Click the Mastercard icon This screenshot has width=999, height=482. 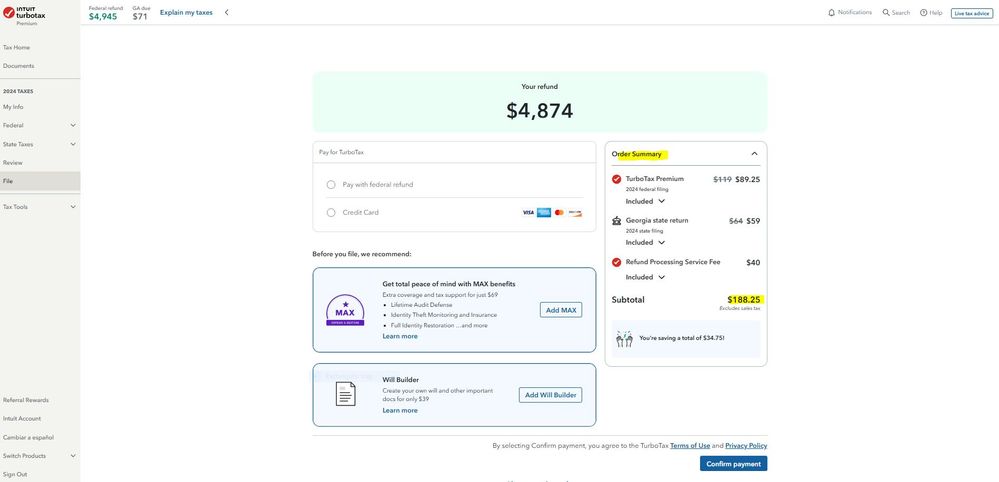(x=559, y=213)
